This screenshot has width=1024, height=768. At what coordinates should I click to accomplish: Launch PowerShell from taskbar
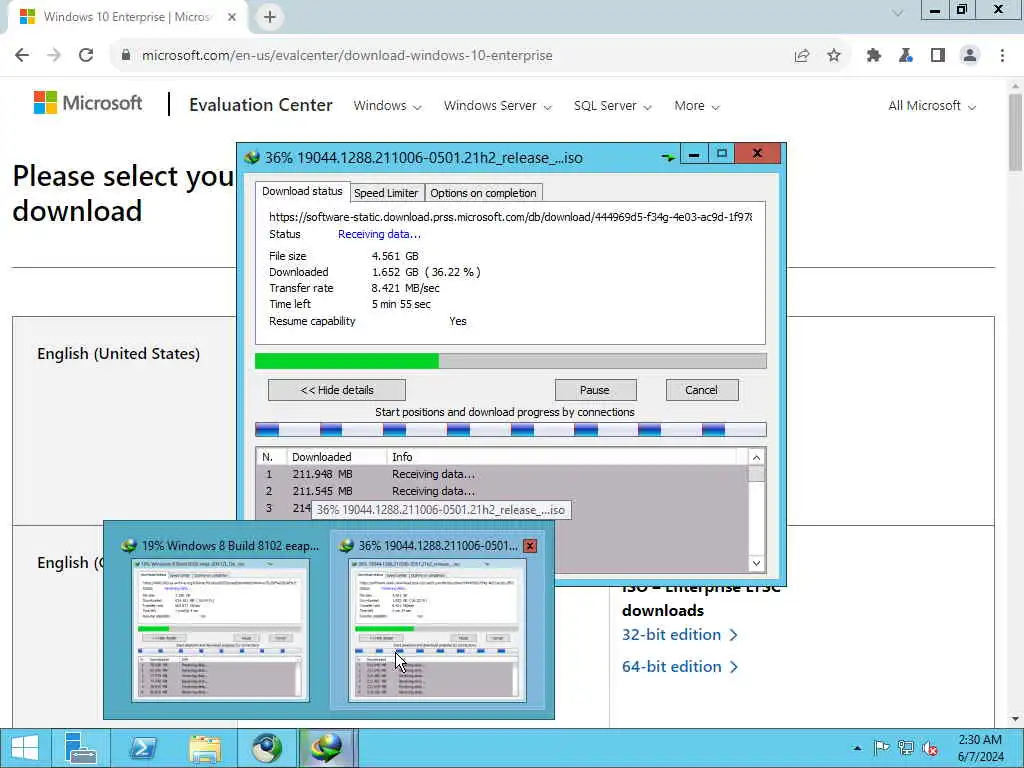click(x=142, y=748)
